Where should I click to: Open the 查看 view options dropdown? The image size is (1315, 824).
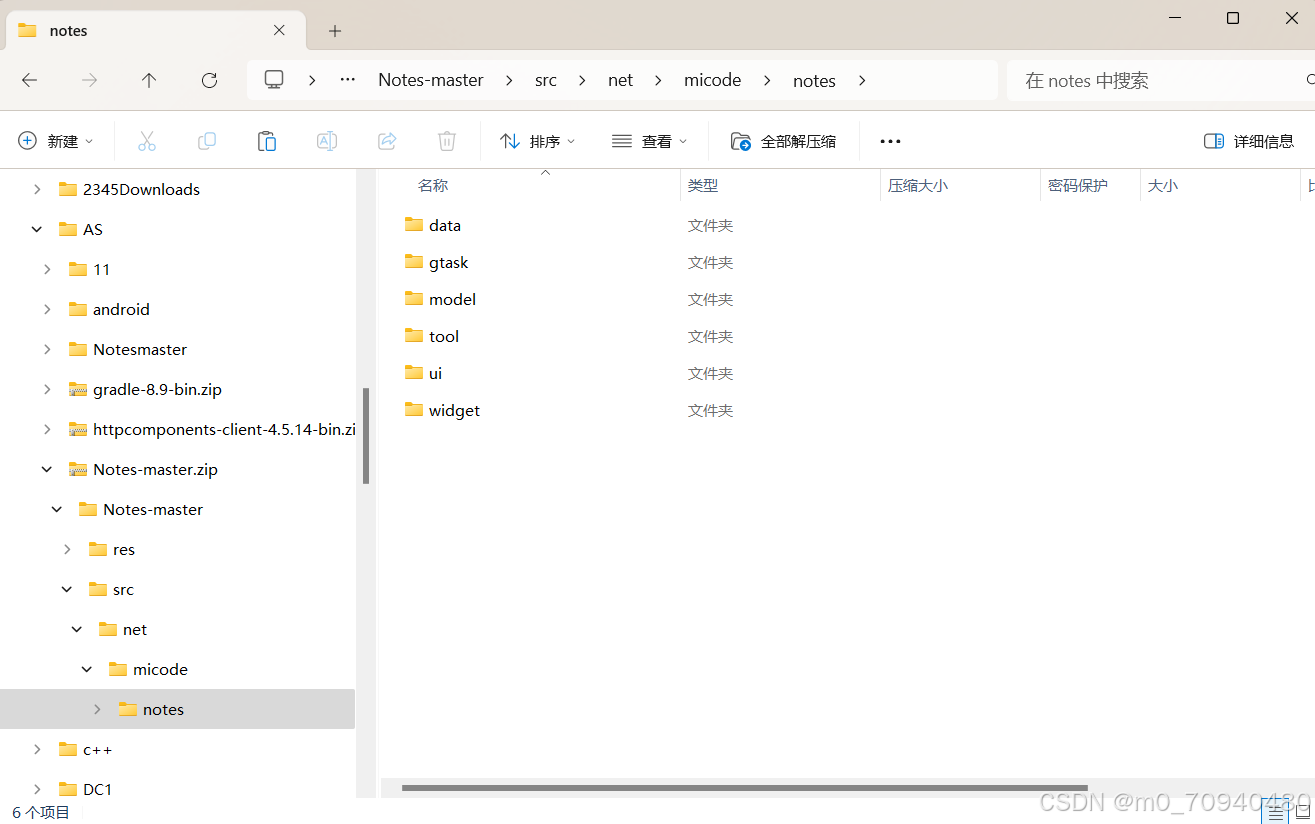tap(649, 140)
